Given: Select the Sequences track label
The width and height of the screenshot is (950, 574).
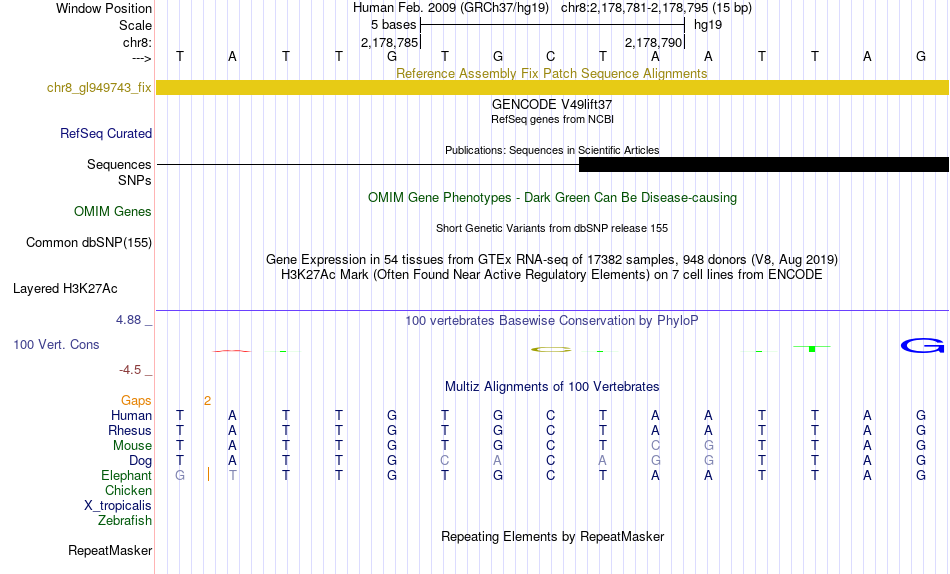Looking at the screenshot, I should 119,164.
